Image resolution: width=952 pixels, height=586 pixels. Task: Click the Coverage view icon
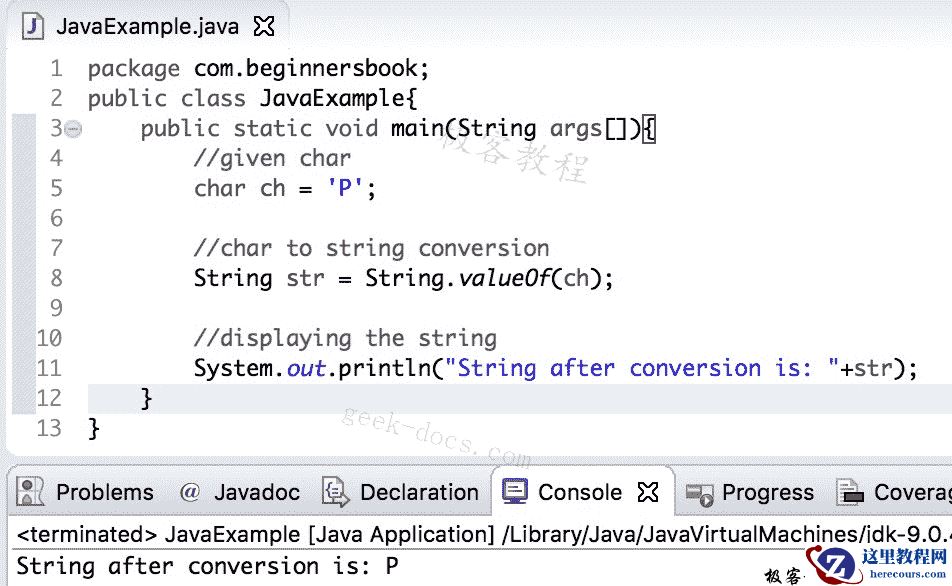pos(851,492)
